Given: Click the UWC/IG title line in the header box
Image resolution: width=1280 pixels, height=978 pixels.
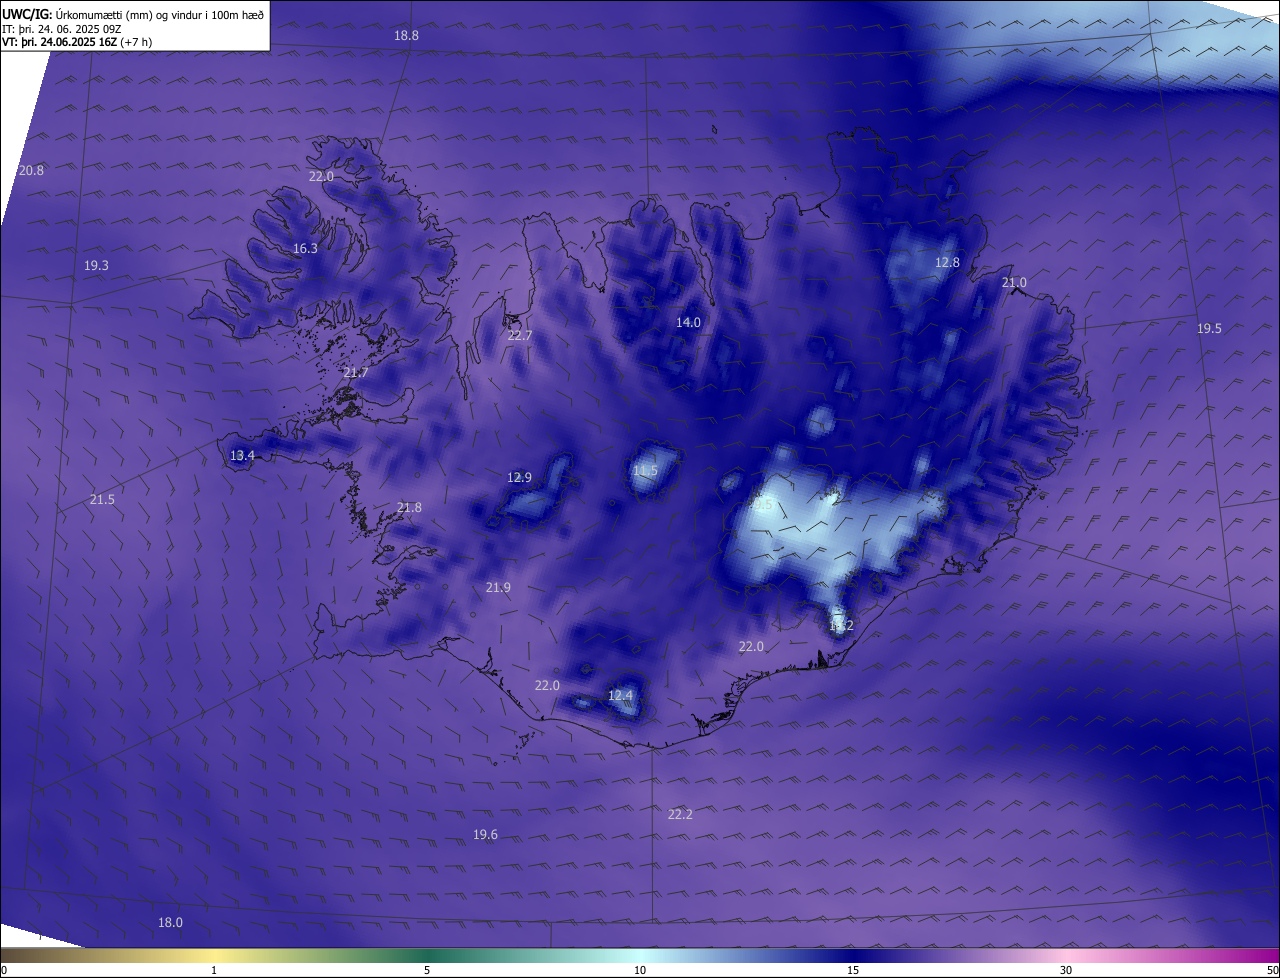Looking at the screenshot, I should [134, 14].
